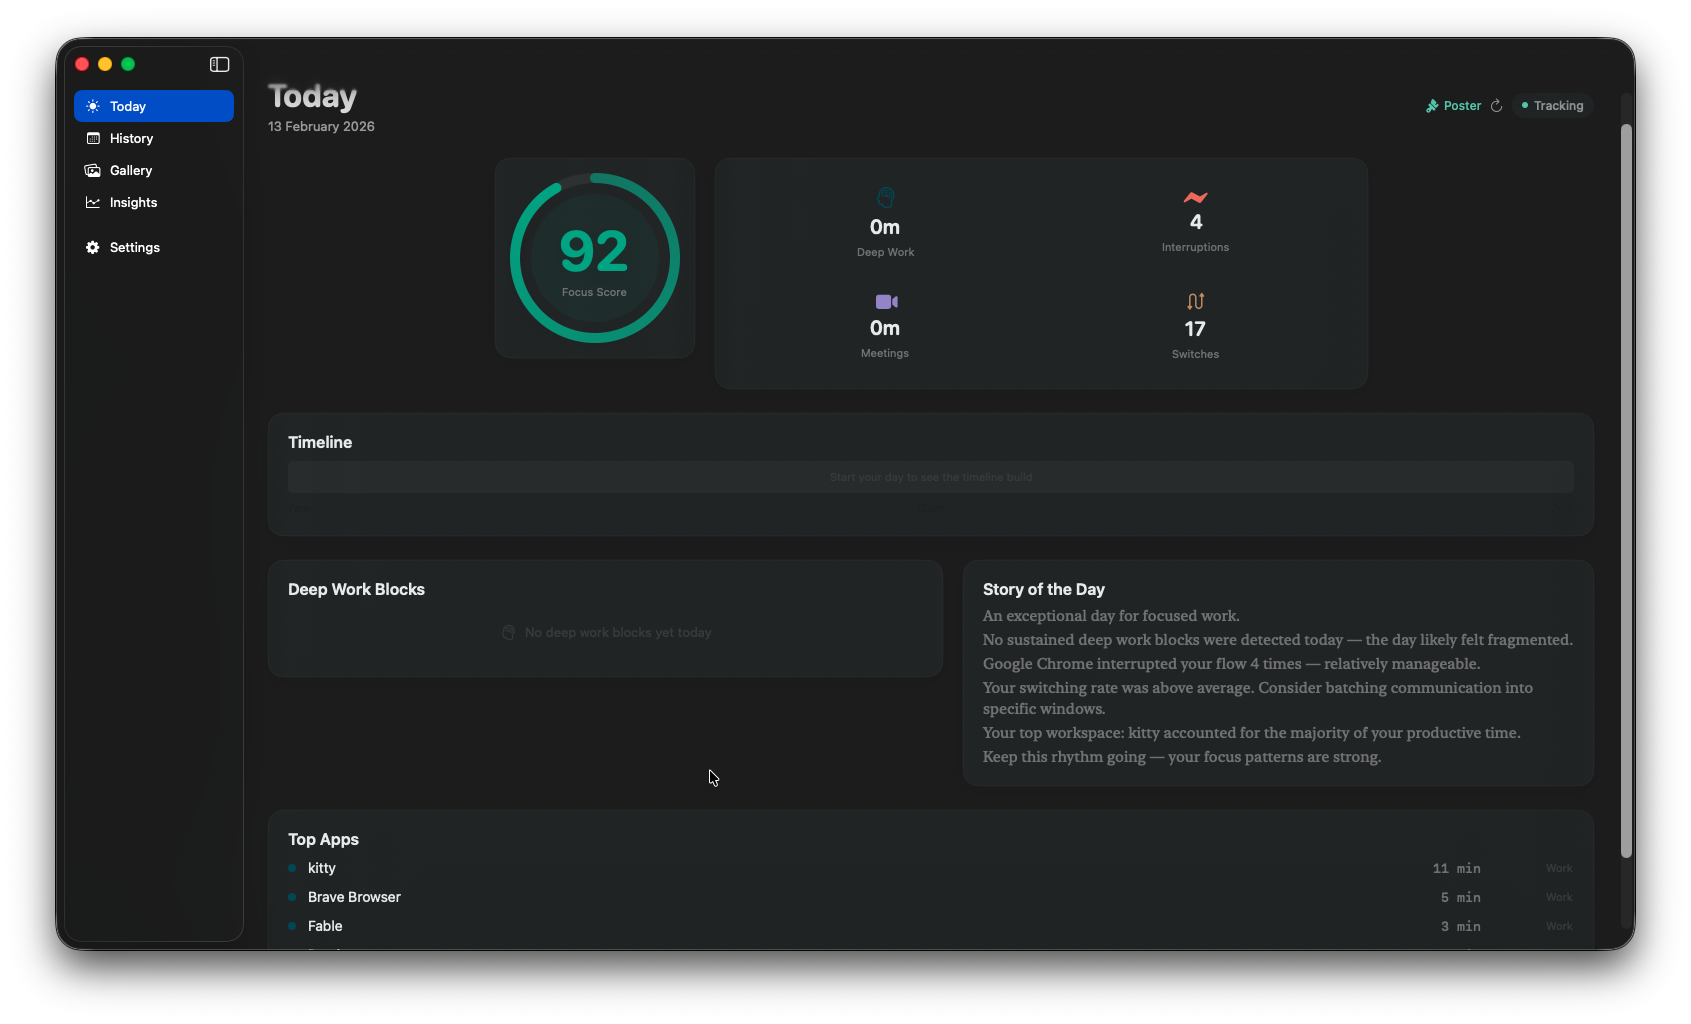Click the brain icon above Deep Work
Screen dimensions: 1691x1024
884,197
